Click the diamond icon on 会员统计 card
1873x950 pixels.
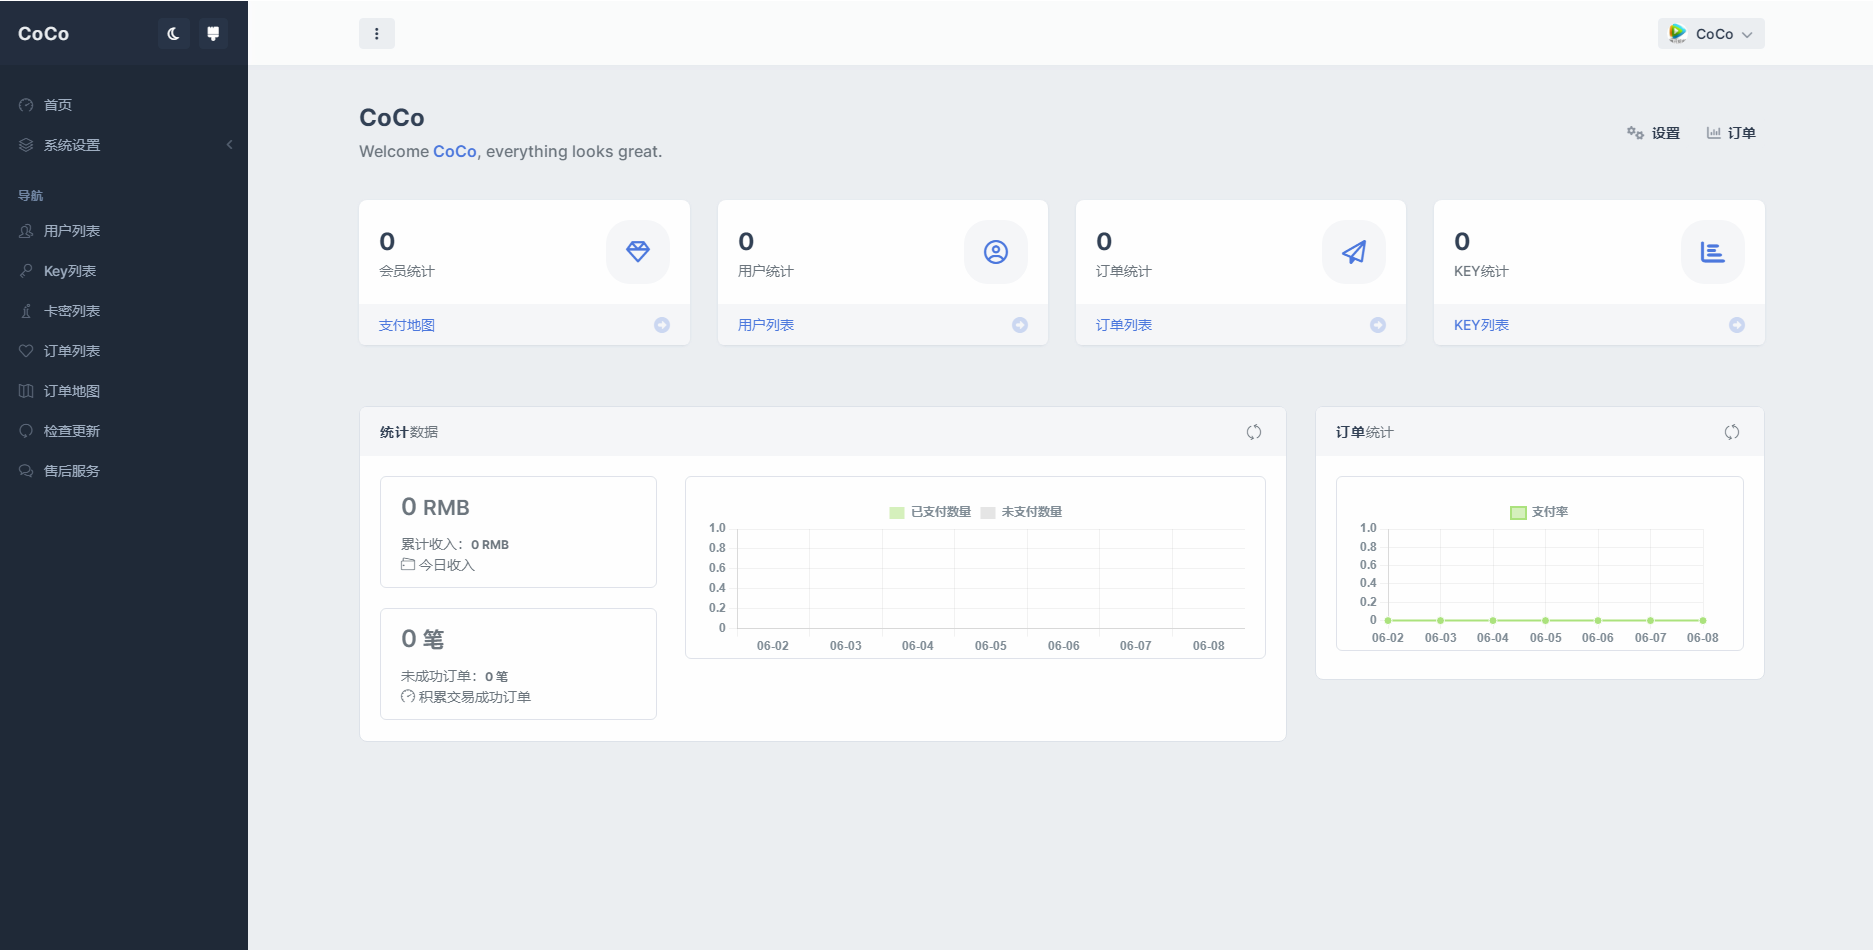pos(637,252)
